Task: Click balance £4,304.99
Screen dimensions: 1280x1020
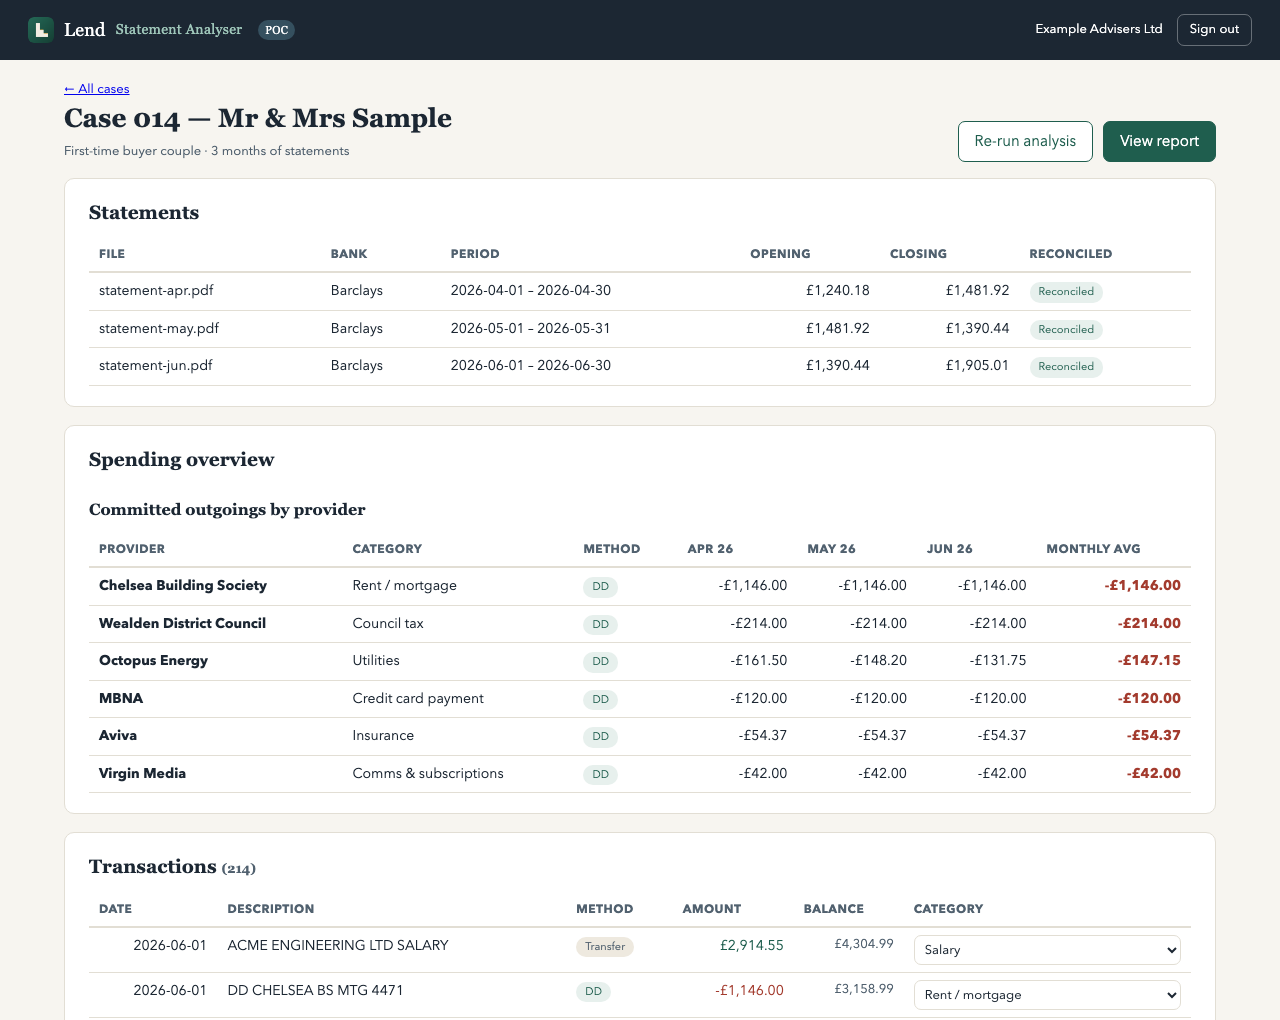Action: [864, 944]
